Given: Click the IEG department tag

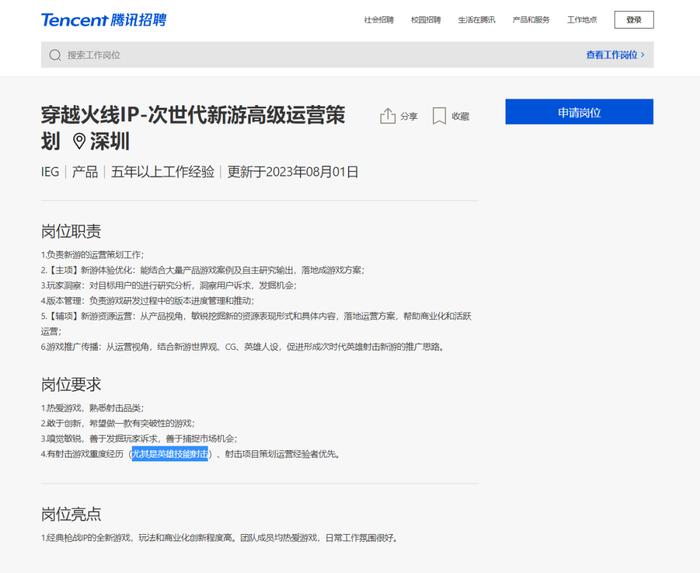Looking at the screenshot, I should coord(50,172).
